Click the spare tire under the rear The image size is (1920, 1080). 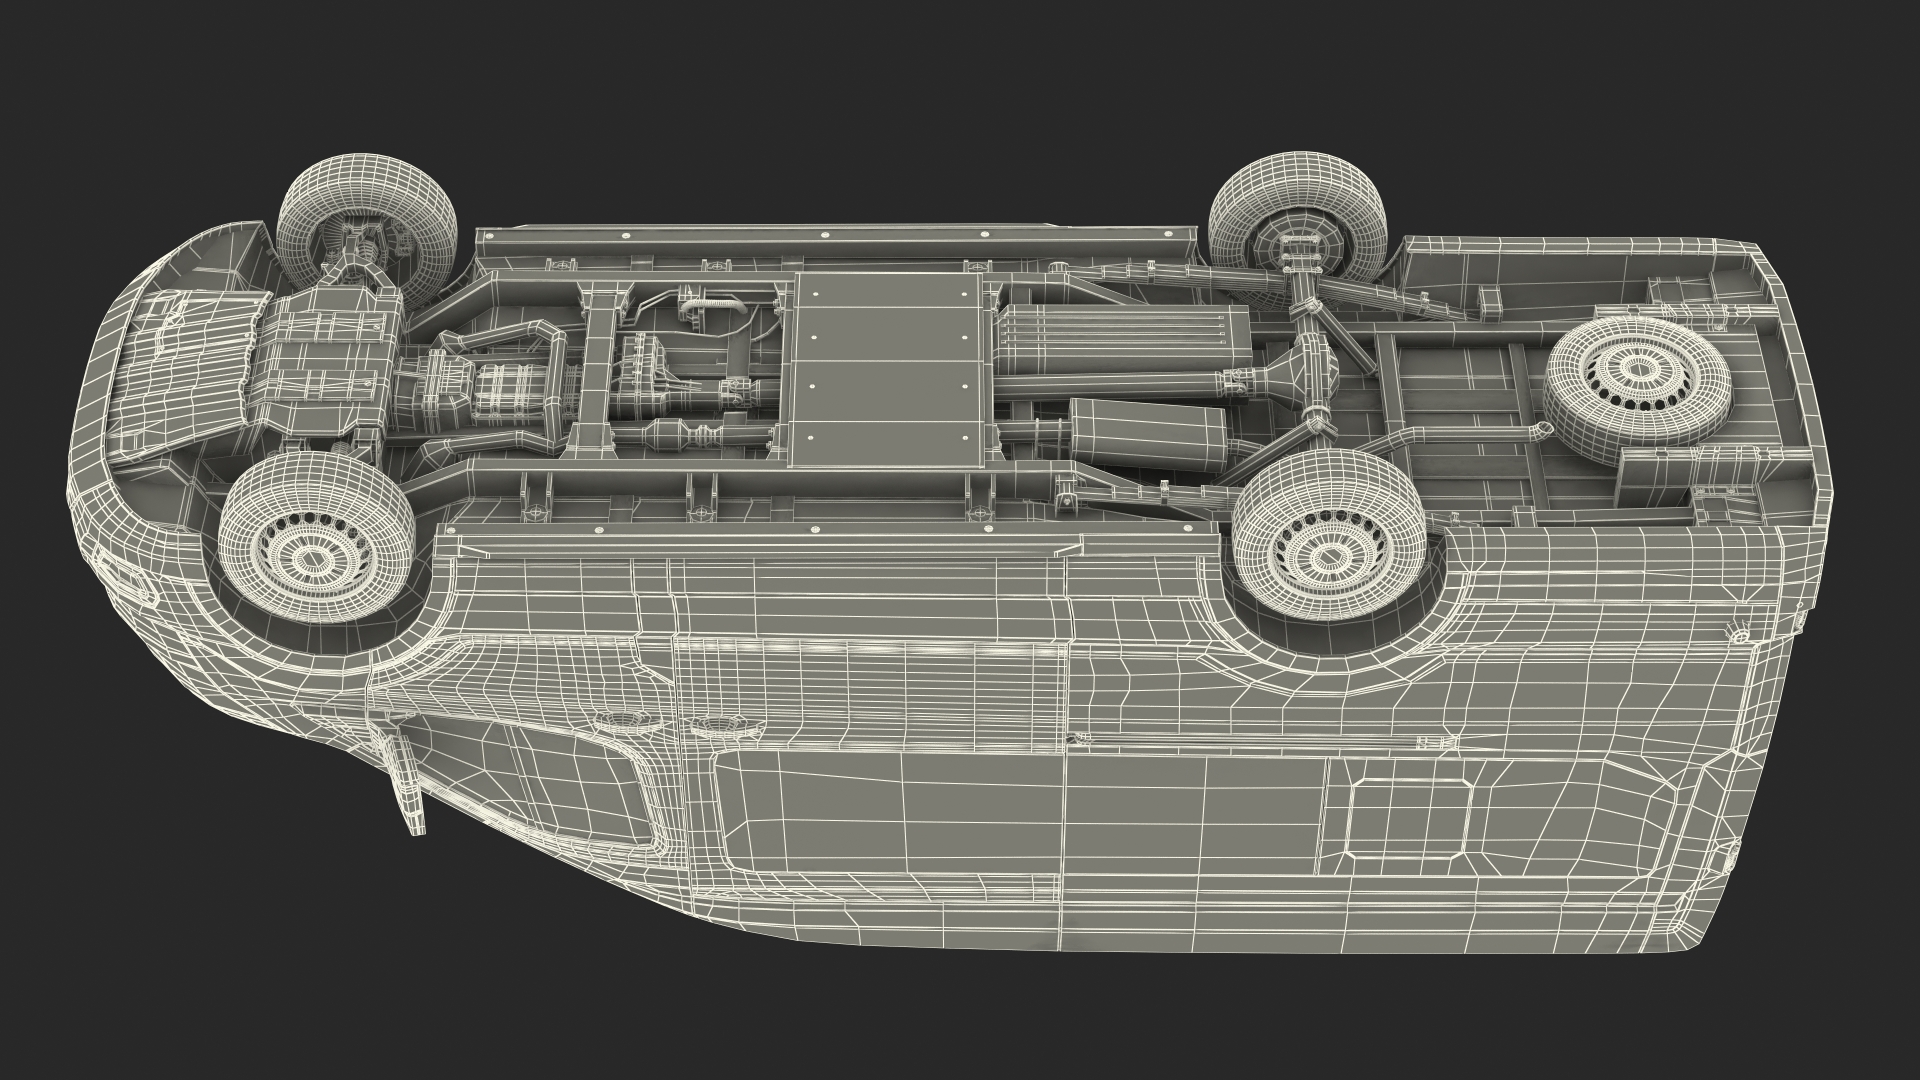click(1636, 382)
